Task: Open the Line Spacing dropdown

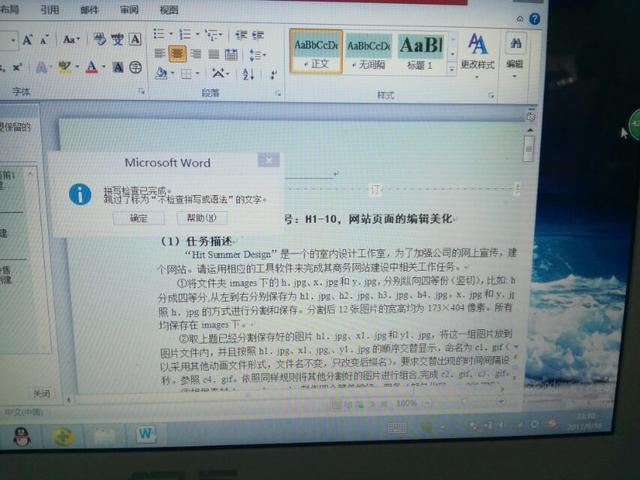Action: pyautogui.click(x=258, y=55)
